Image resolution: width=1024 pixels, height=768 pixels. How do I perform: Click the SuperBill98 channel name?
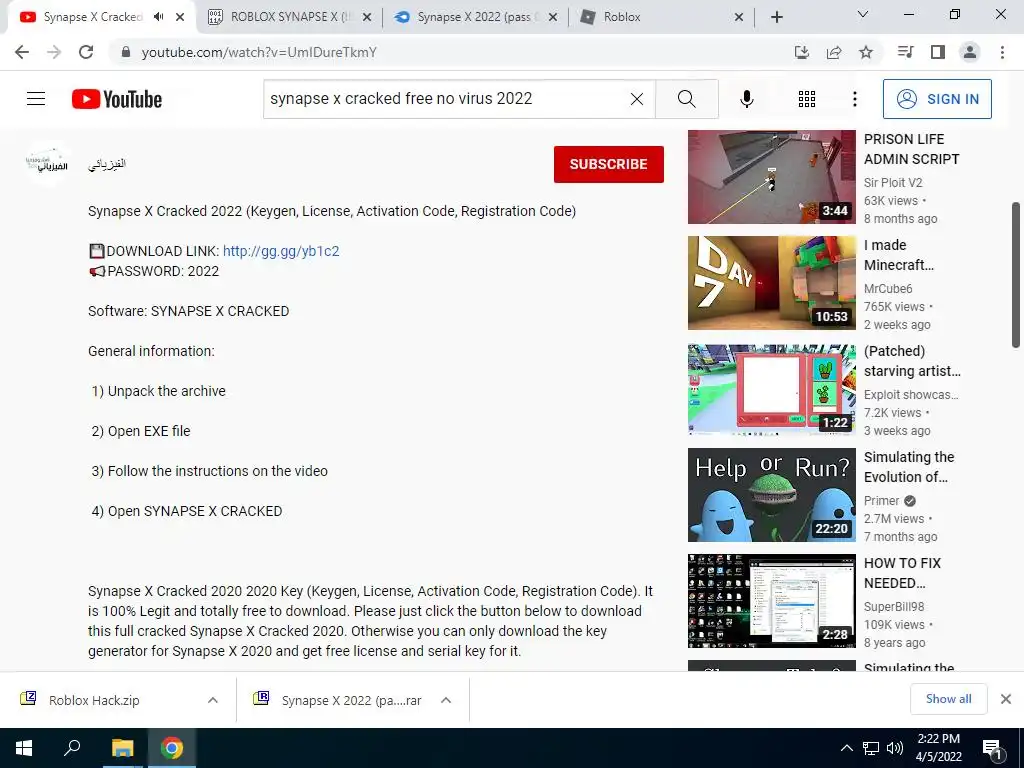point(894,607)
